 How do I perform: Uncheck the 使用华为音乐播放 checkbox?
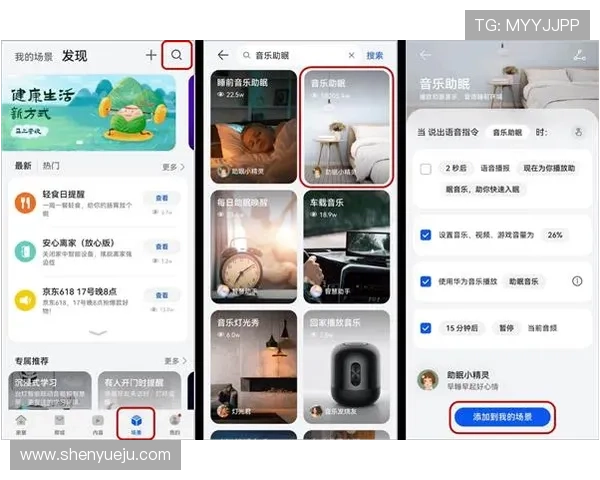coord(426,281)
